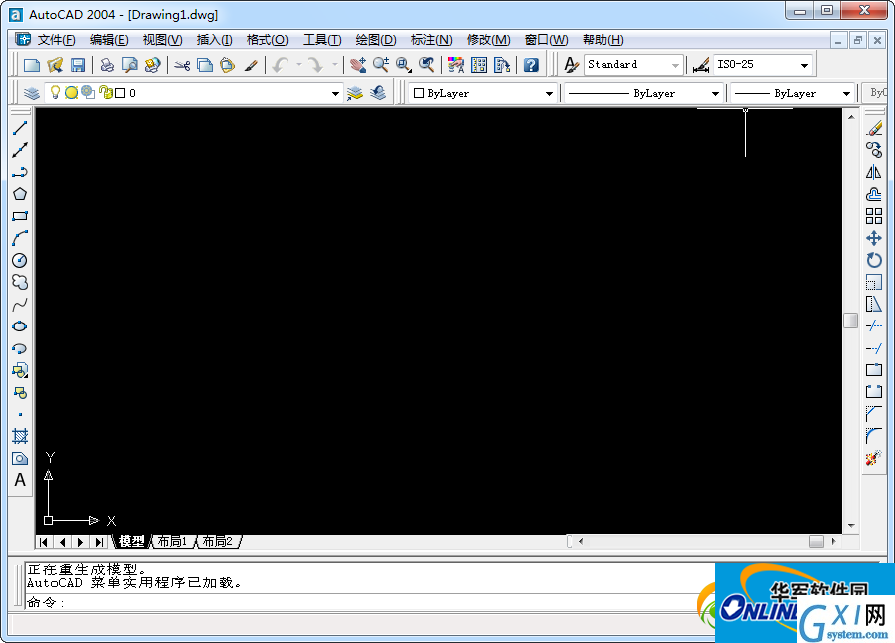Viewport: 895px width, 643px height.
Task: Select the Revision Cloud tool
Action: 20,282
